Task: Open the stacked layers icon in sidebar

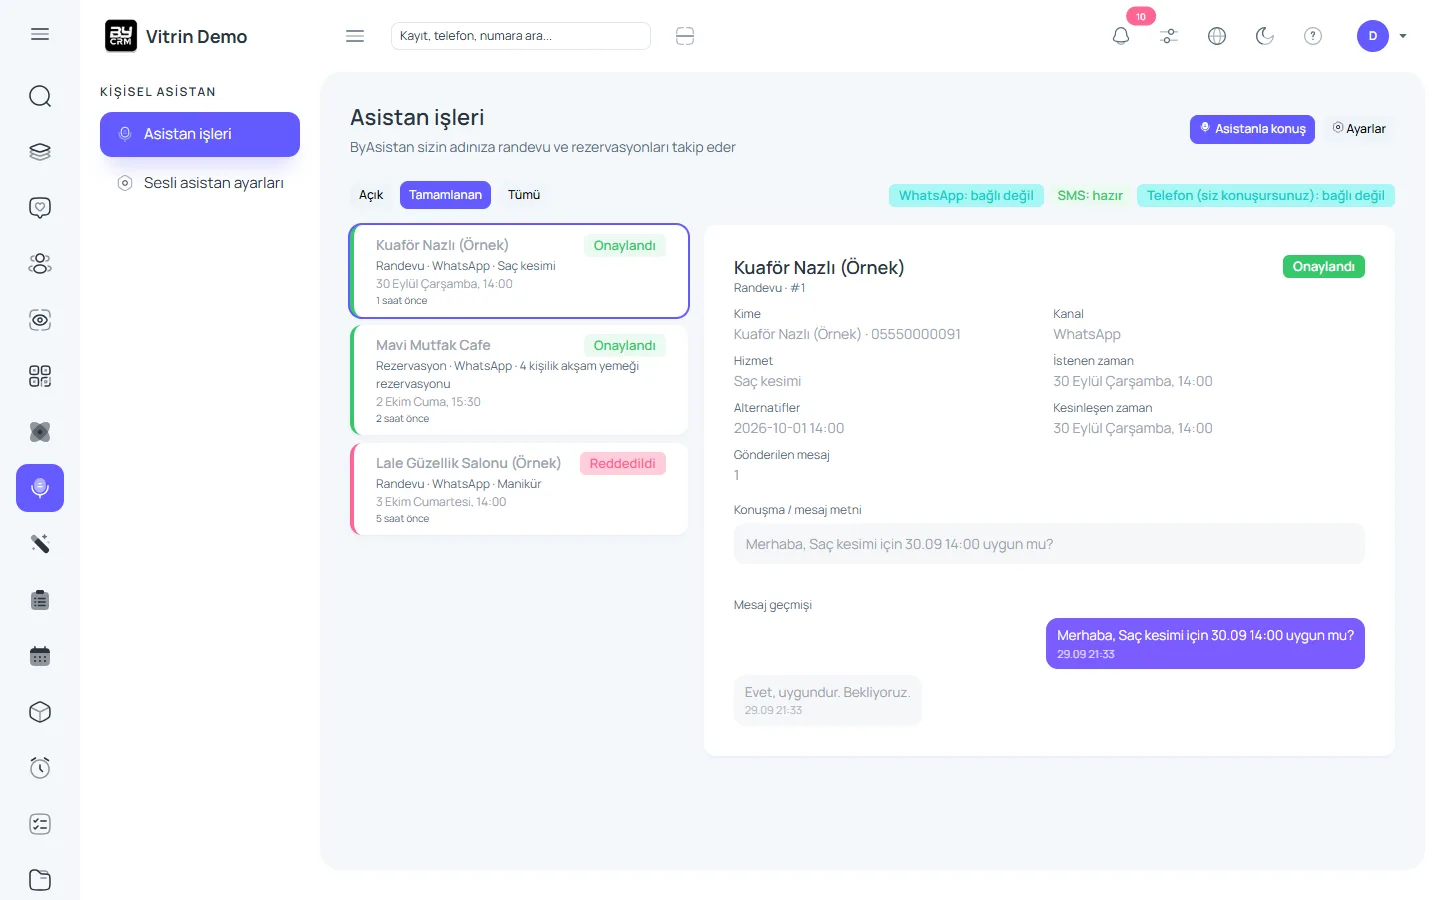Action: point(40,152)
